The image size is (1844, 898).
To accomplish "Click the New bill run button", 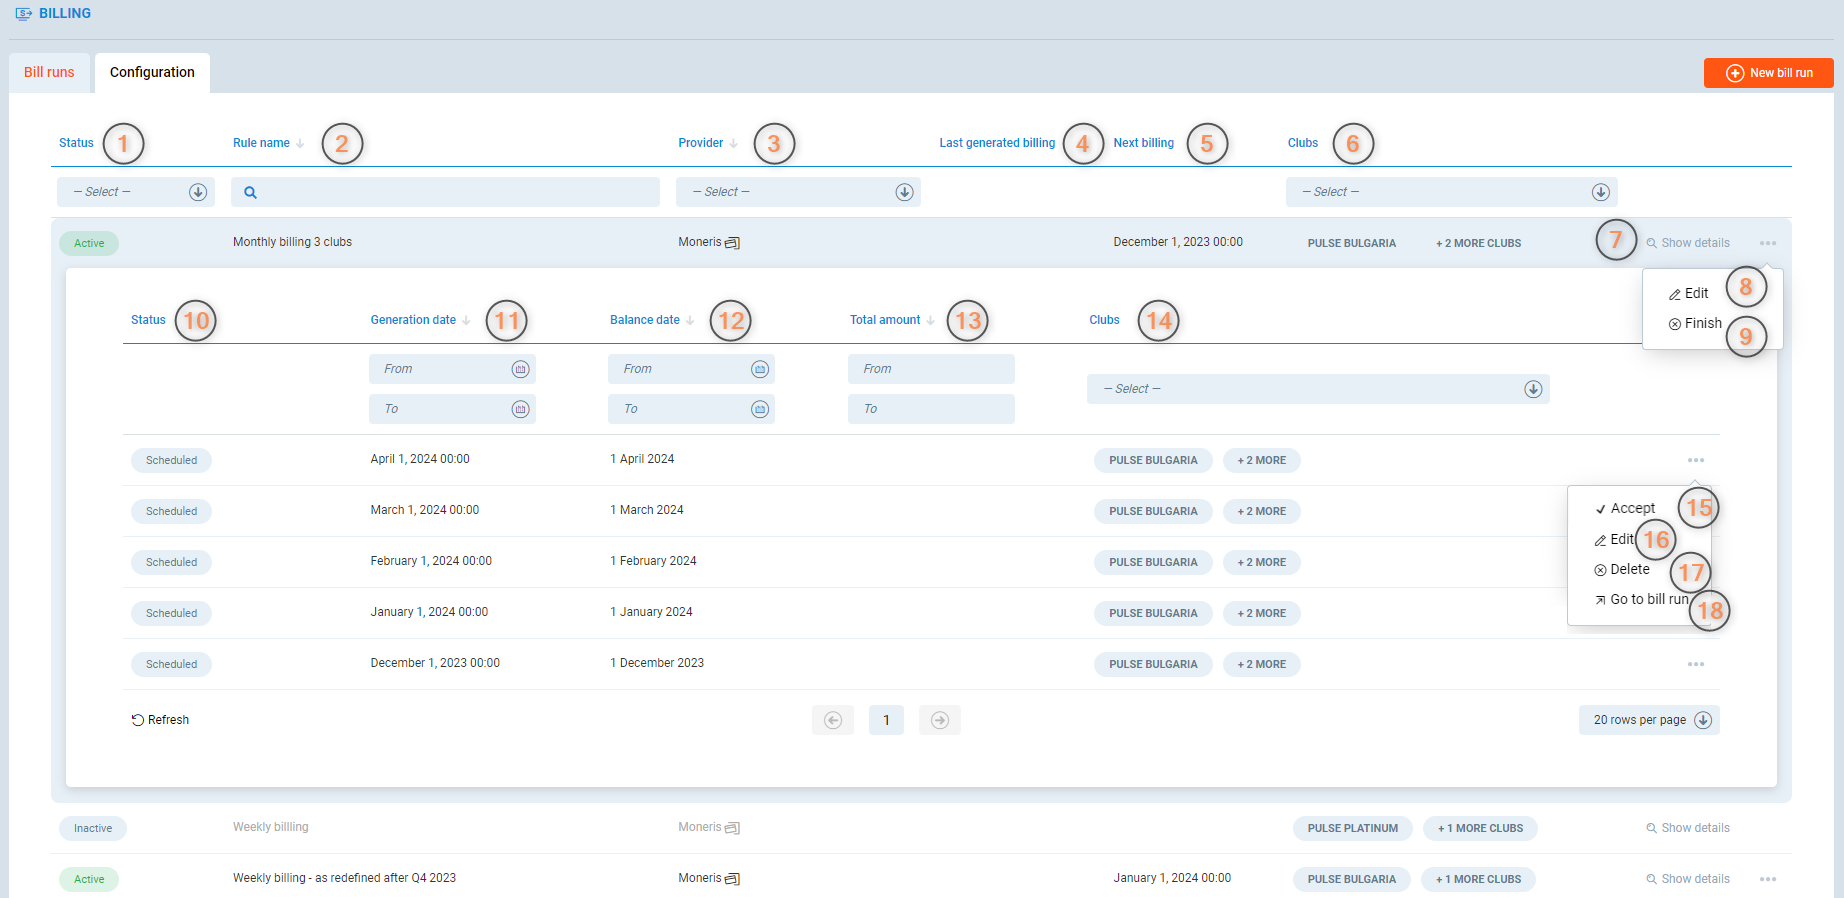I will pos(1768,73).
